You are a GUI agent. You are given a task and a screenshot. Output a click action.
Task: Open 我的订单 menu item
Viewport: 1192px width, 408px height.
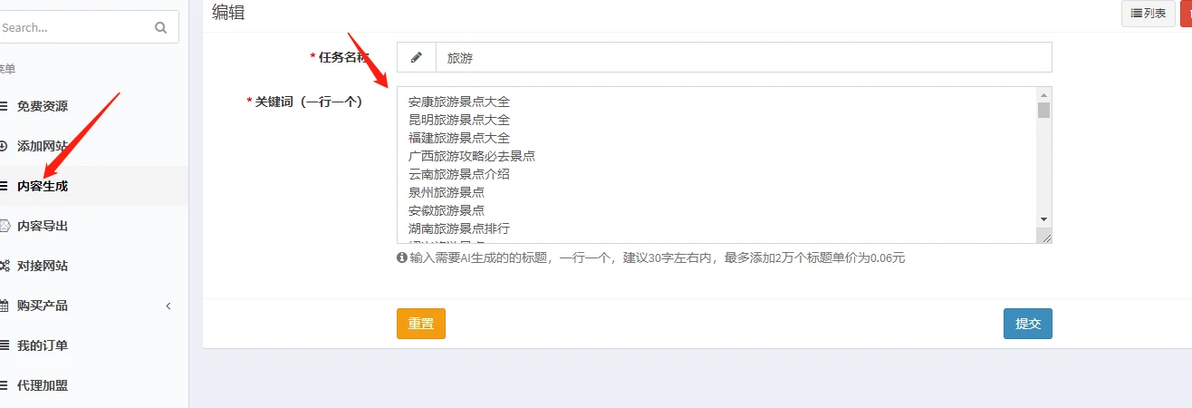[x=42, y=346]
